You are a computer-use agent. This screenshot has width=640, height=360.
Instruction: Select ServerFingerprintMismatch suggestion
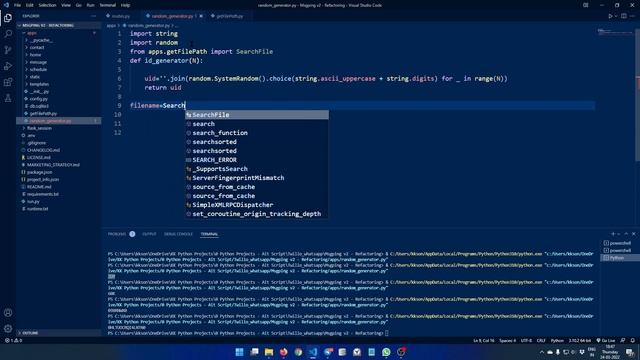pos(257,178)
